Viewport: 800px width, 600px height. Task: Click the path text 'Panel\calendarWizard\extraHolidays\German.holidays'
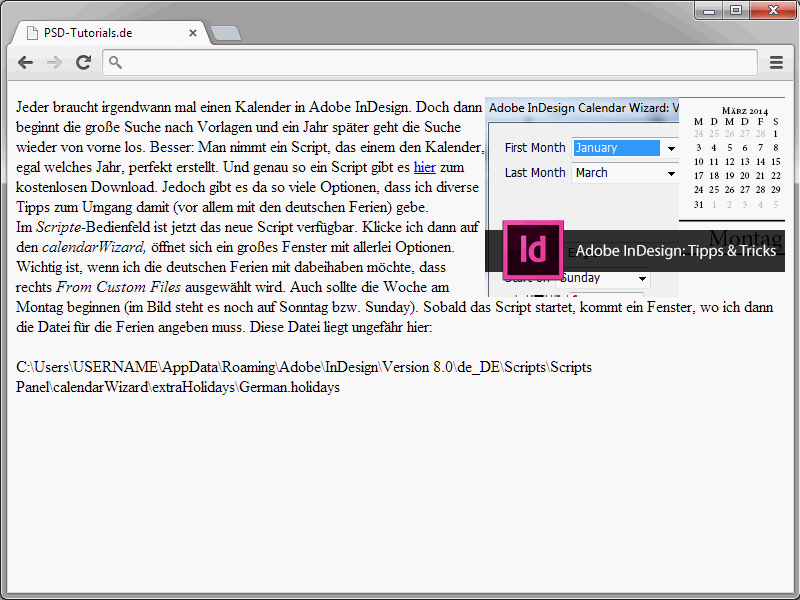178,387
